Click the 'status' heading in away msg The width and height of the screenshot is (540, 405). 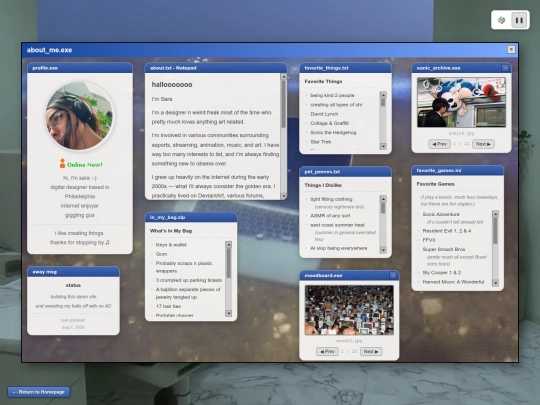pyautogui.click(x=73, y=285)
